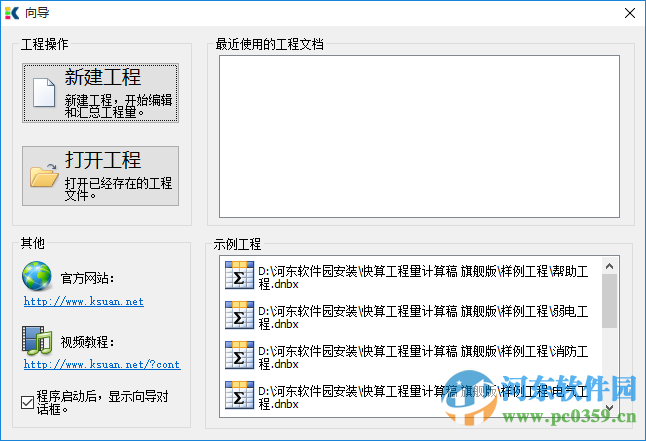Open the http://www.ksuan.net link
646x441 pixels.
[x=84, y=302]
